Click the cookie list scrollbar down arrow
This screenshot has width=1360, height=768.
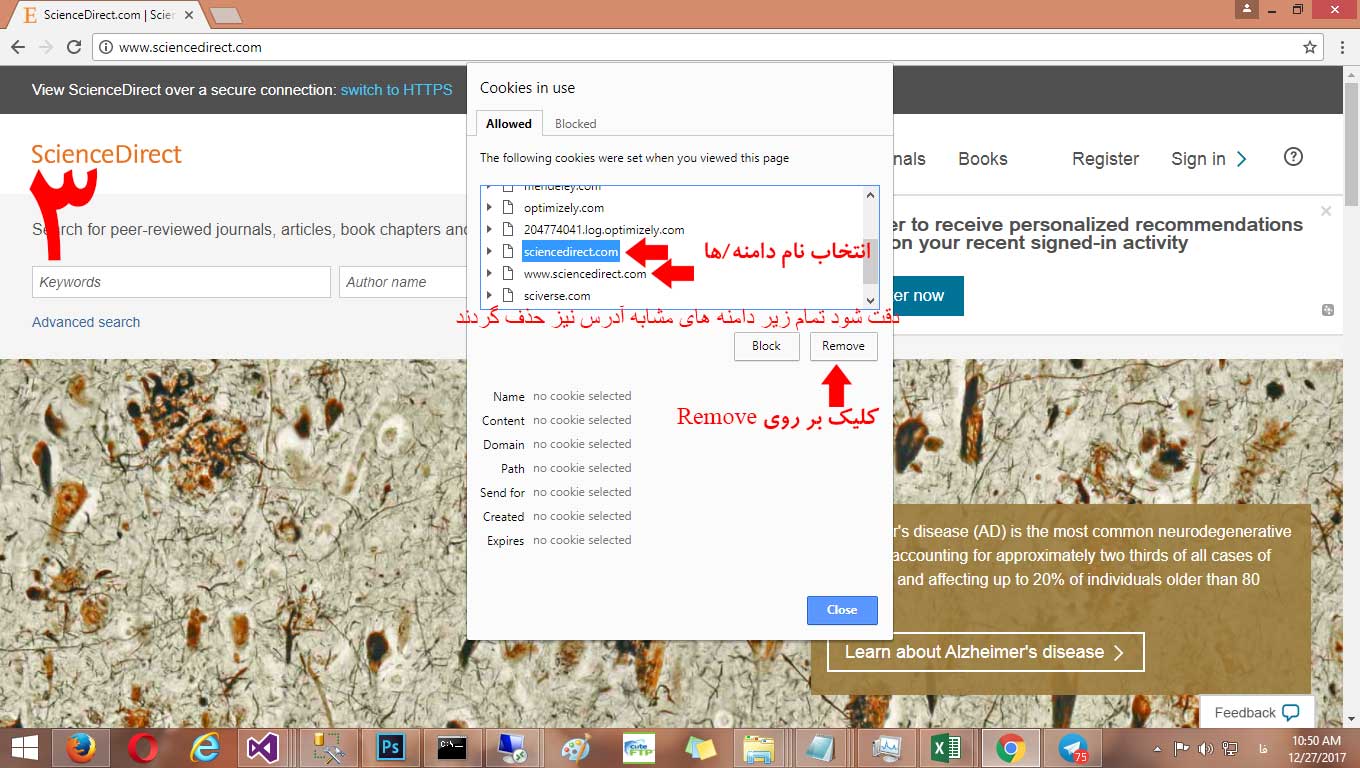[x=870, y=300]
